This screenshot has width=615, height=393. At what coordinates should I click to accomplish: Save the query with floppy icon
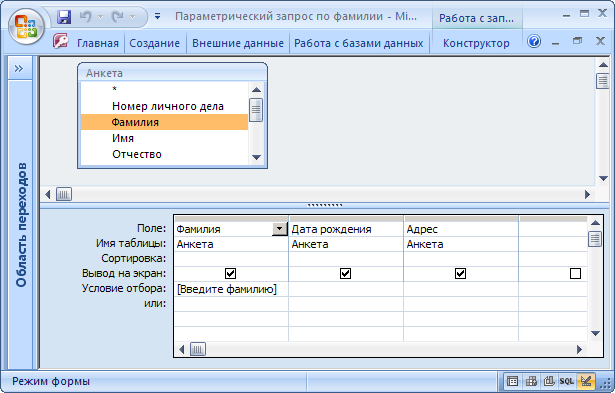tap(64, 17)
